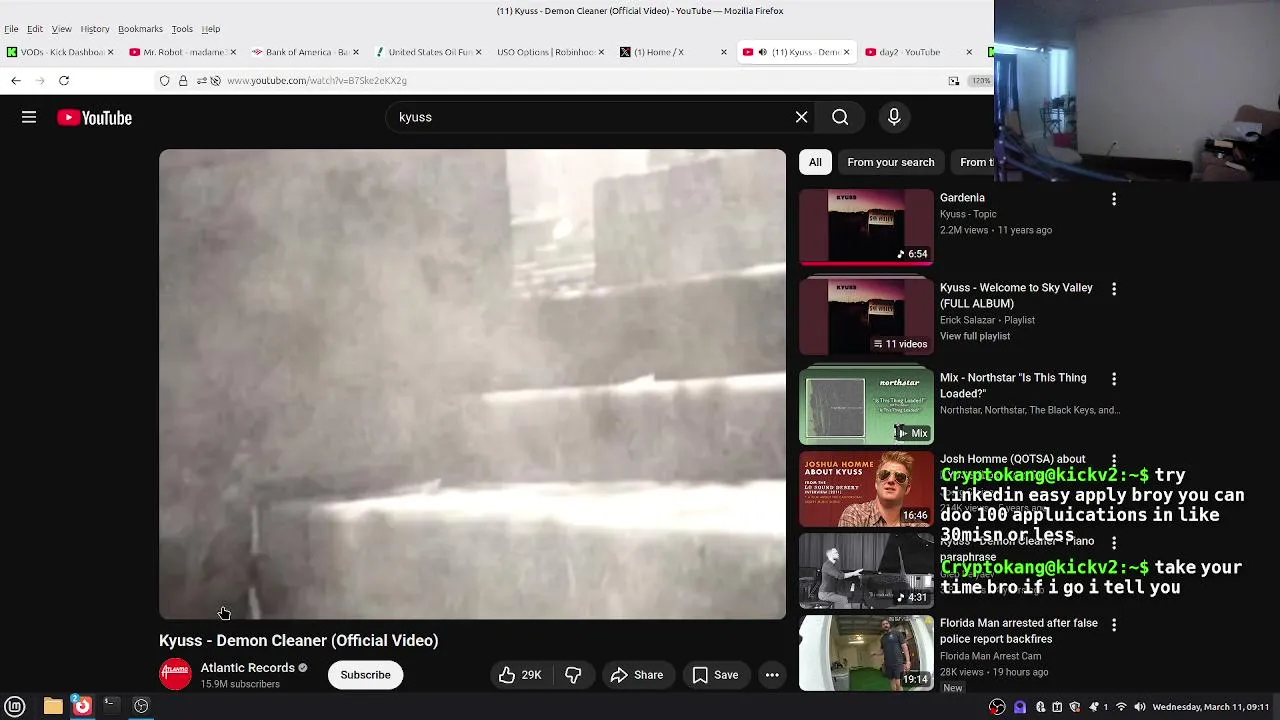Open the Gardenia video title
Viewport: 1280px width, 720px height.
click(962, 198)
